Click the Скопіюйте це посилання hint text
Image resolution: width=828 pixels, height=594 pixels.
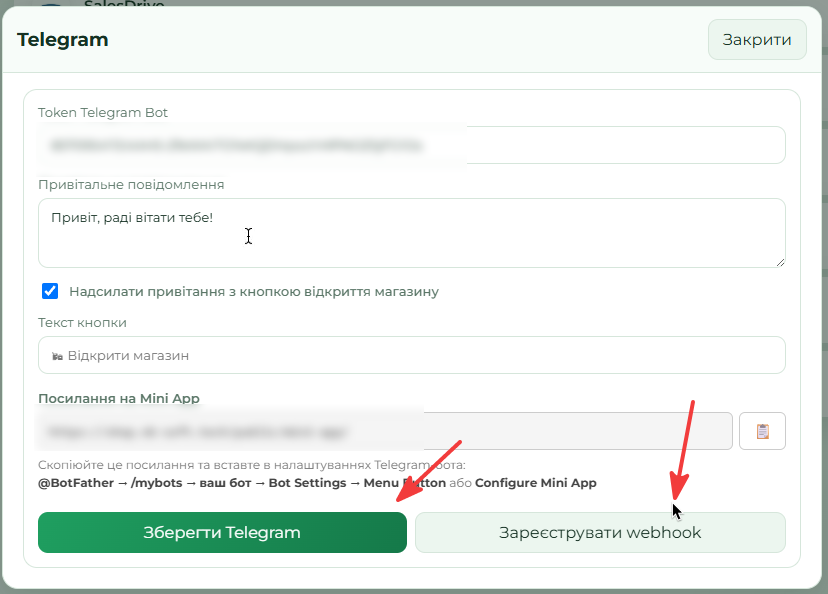tap(251, 465)
